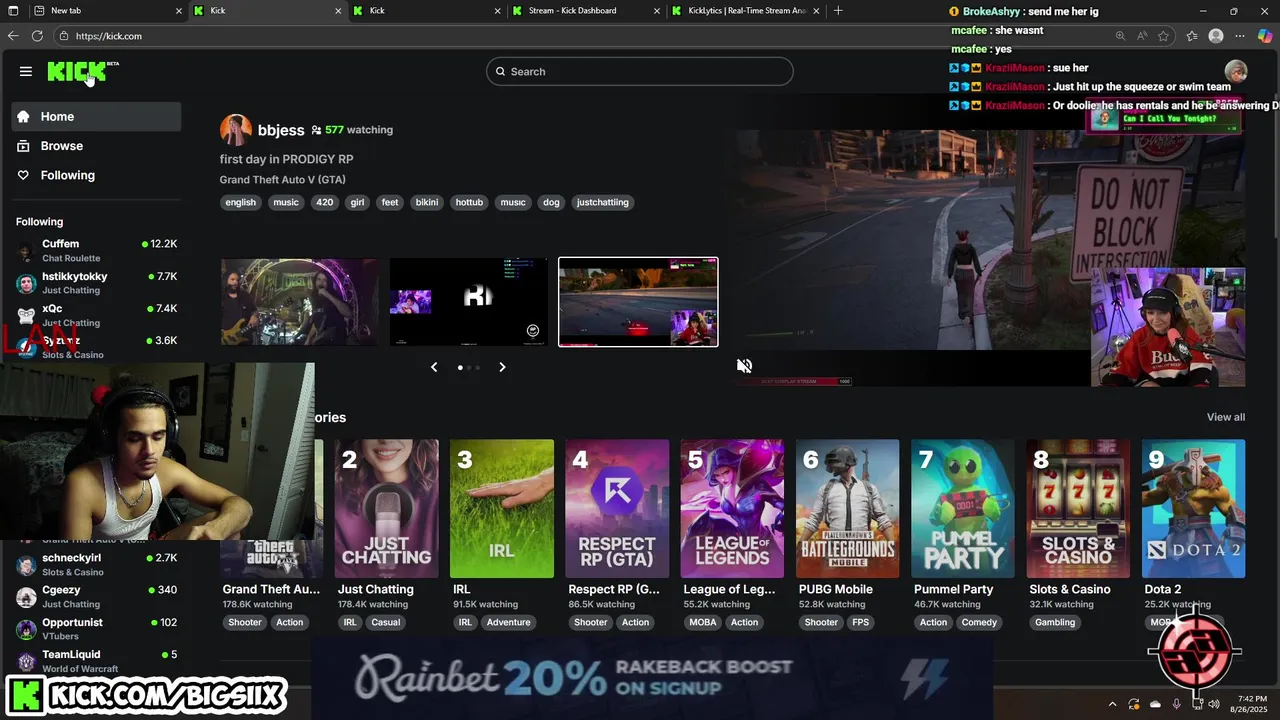This screenshot has width=1280, height=720.
Task: Click MOBA tag under League of Legends
Action: [x=702, y=622]
